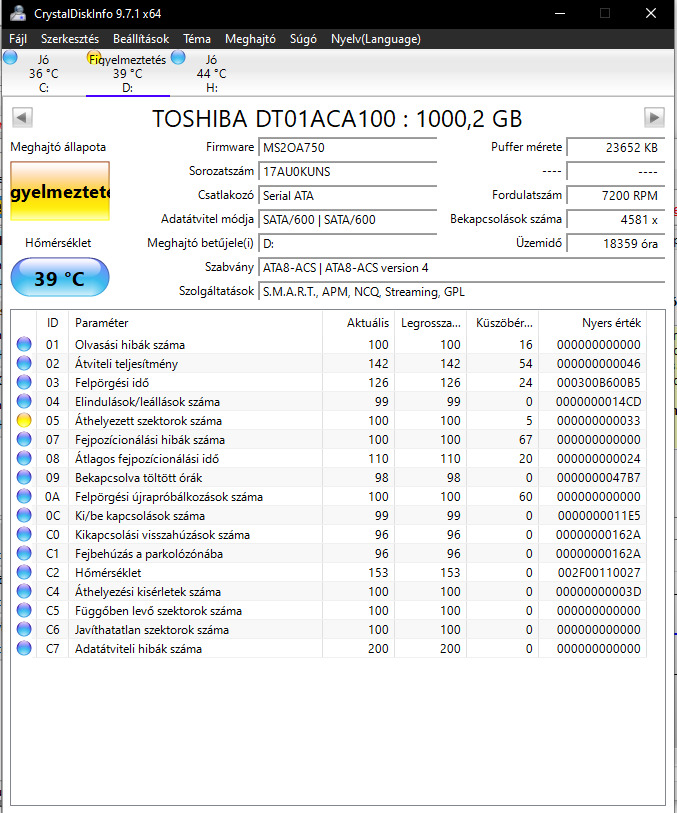Click the Aktuális column header
This screenshot has width=677, height=813.
click(358, 323)
